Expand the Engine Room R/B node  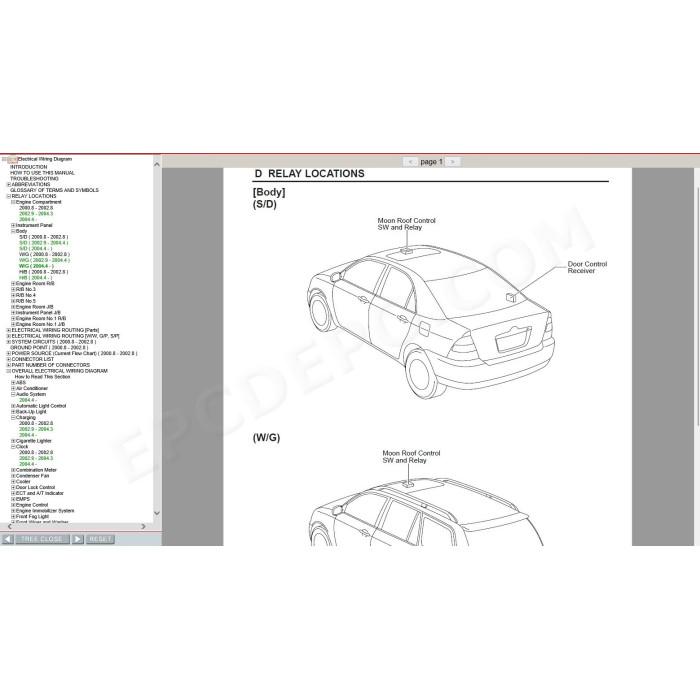tap(13, 283)
